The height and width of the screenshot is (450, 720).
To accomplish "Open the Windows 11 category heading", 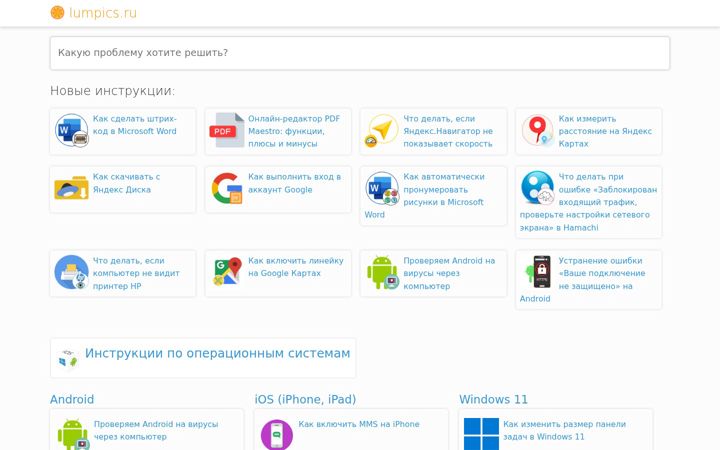I will (493, 399).
